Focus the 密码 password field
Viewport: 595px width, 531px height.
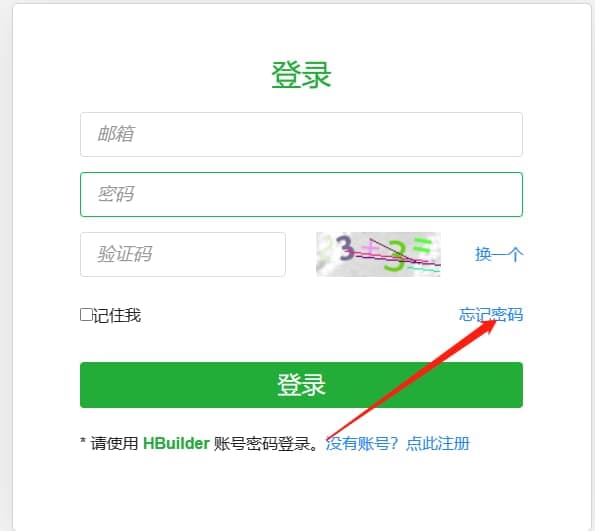301,194
